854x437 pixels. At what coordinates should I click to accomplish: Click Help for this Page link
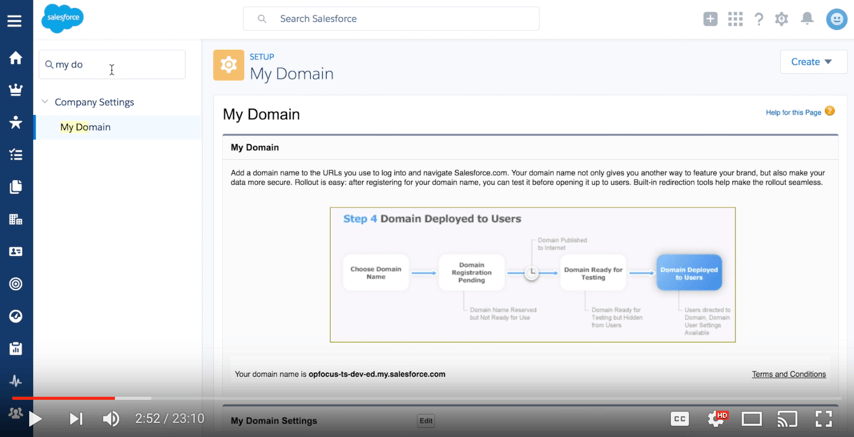(x=793, y=112)
